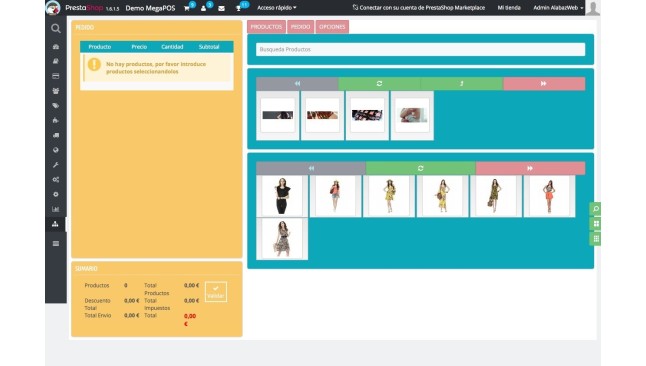Screen dimensions: 646x366
Task: Add the second product in top row
Action: click(x=335, y=196)
